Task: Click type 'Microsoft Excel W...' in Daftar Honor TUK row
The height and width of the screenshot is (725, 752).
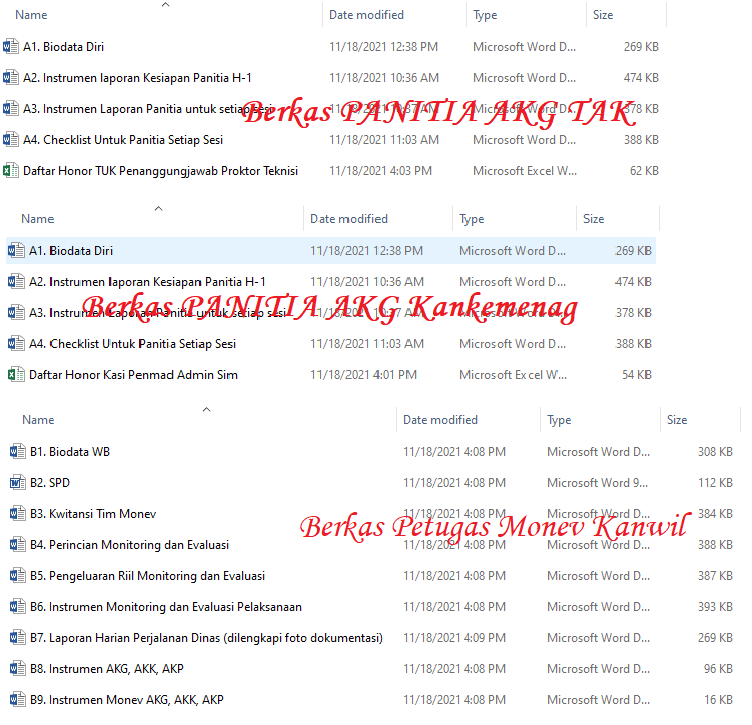Action: coord(525,171)
